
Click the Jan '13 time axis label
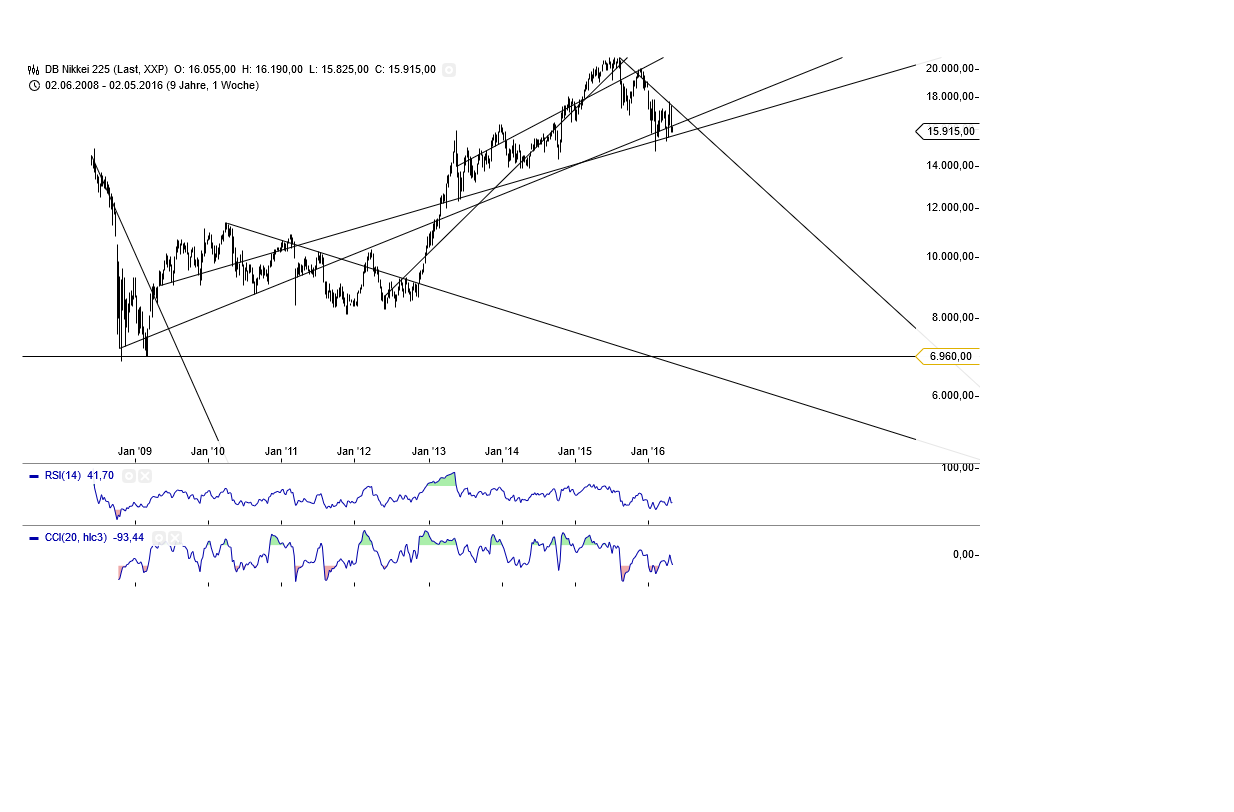[x=429, y=452]
